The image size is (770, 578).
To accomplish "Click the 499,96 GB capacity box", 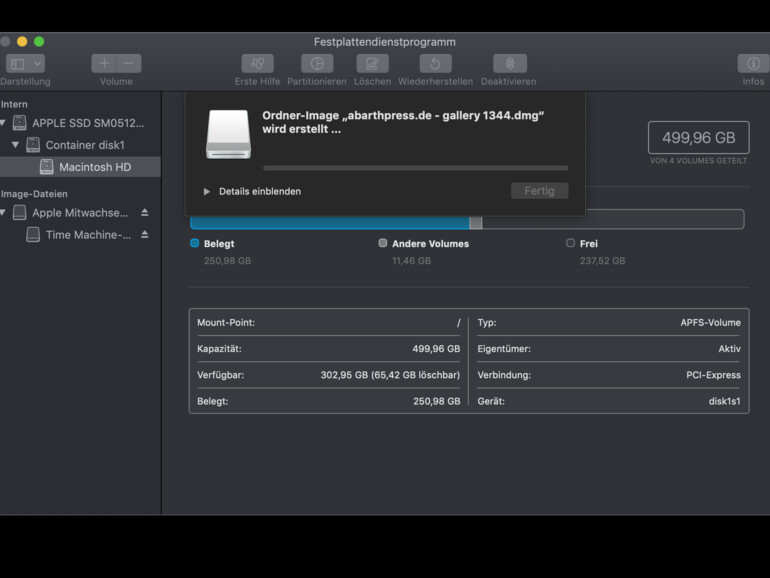I will point(698,138).
